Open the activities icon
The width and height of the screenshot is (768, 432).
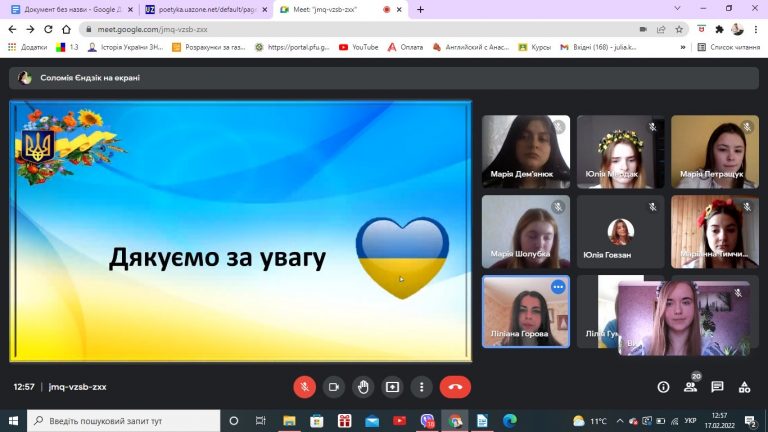(744, 387)
